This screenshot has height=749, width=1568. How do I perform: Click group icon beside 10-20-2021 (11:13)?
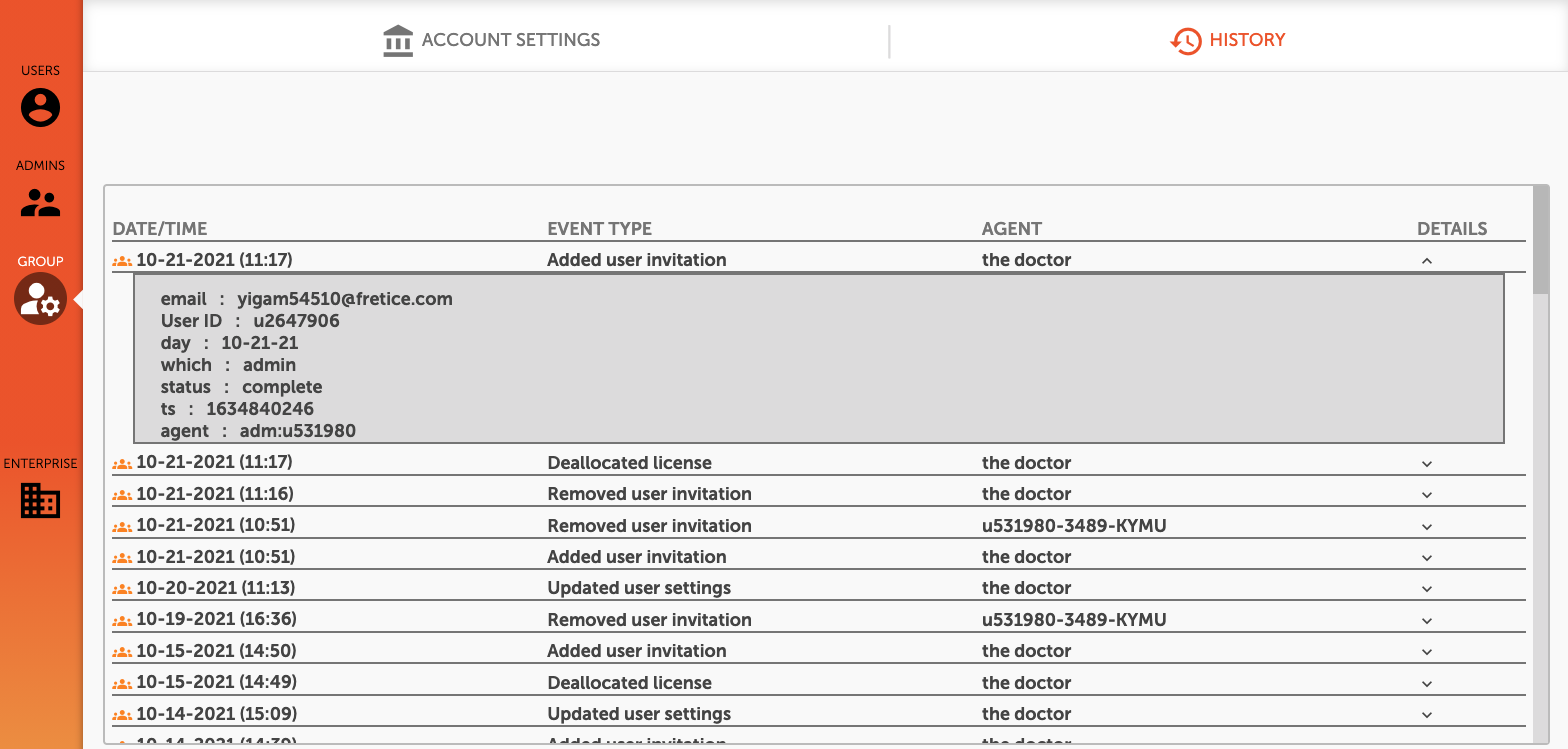click(122, 588)
